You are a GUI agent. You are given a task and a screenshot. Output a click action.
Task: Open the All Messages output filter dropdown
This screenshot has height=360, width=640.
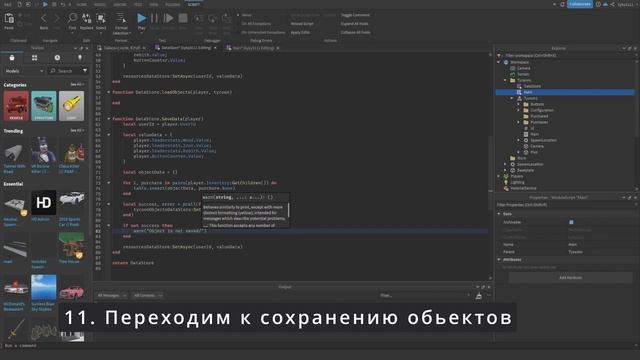click(x=111, y=295)
